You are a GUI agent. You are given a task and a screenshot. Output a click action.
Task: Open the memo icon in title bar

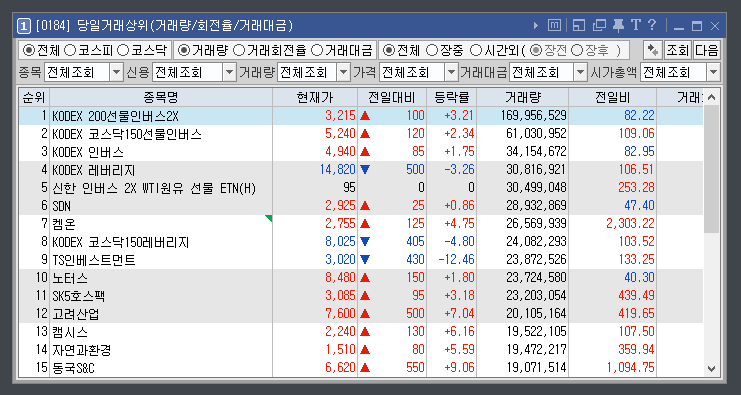point(554,26)
